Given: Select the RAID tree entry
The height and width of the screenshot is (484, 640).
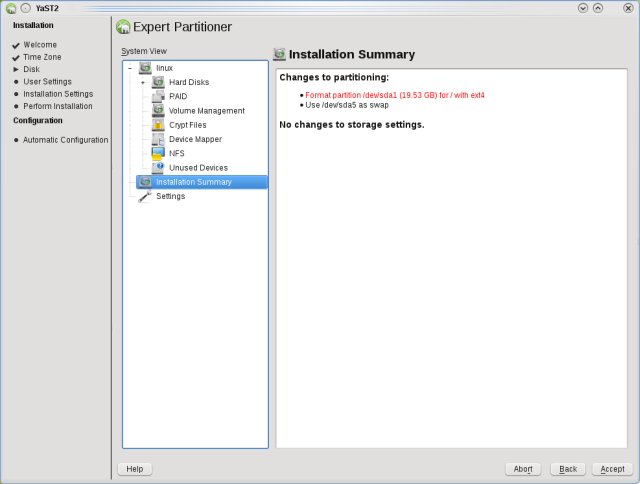Looking at the screenshot, I should [x=178, y=96].
